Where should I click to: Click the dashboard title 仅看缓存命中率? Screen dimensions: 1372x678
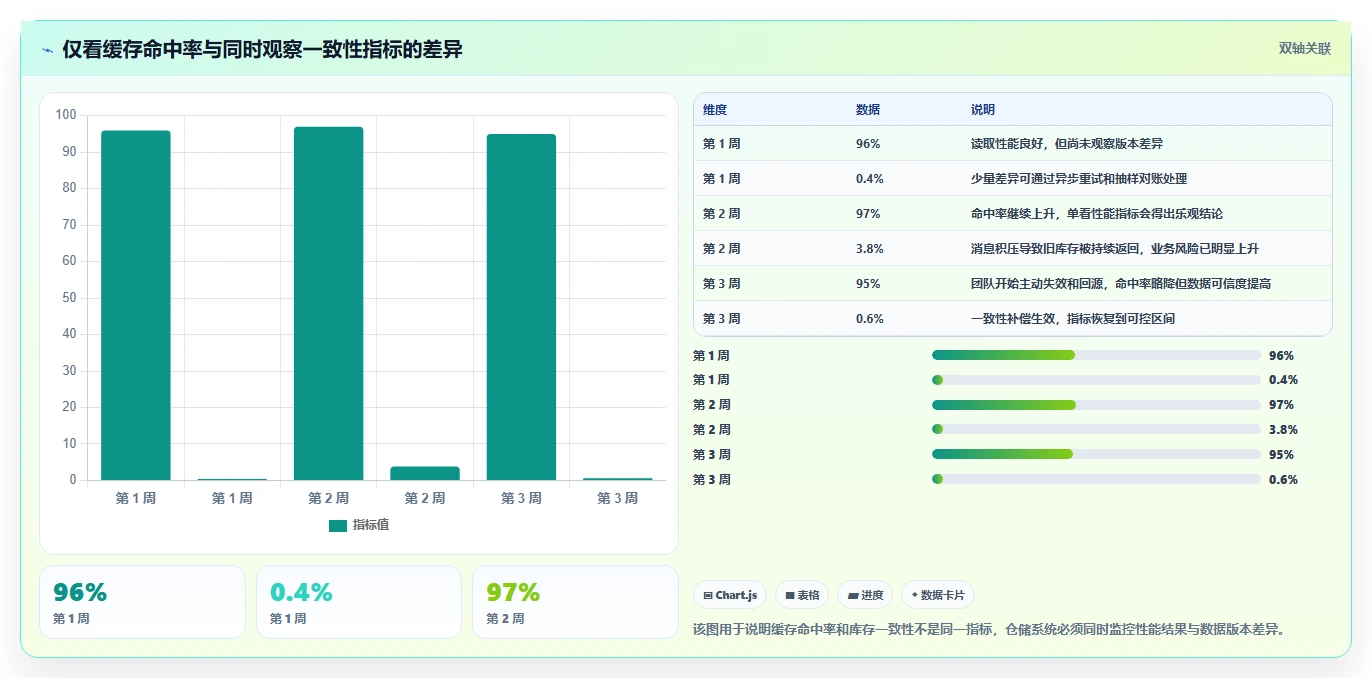[x=262, y=50]
